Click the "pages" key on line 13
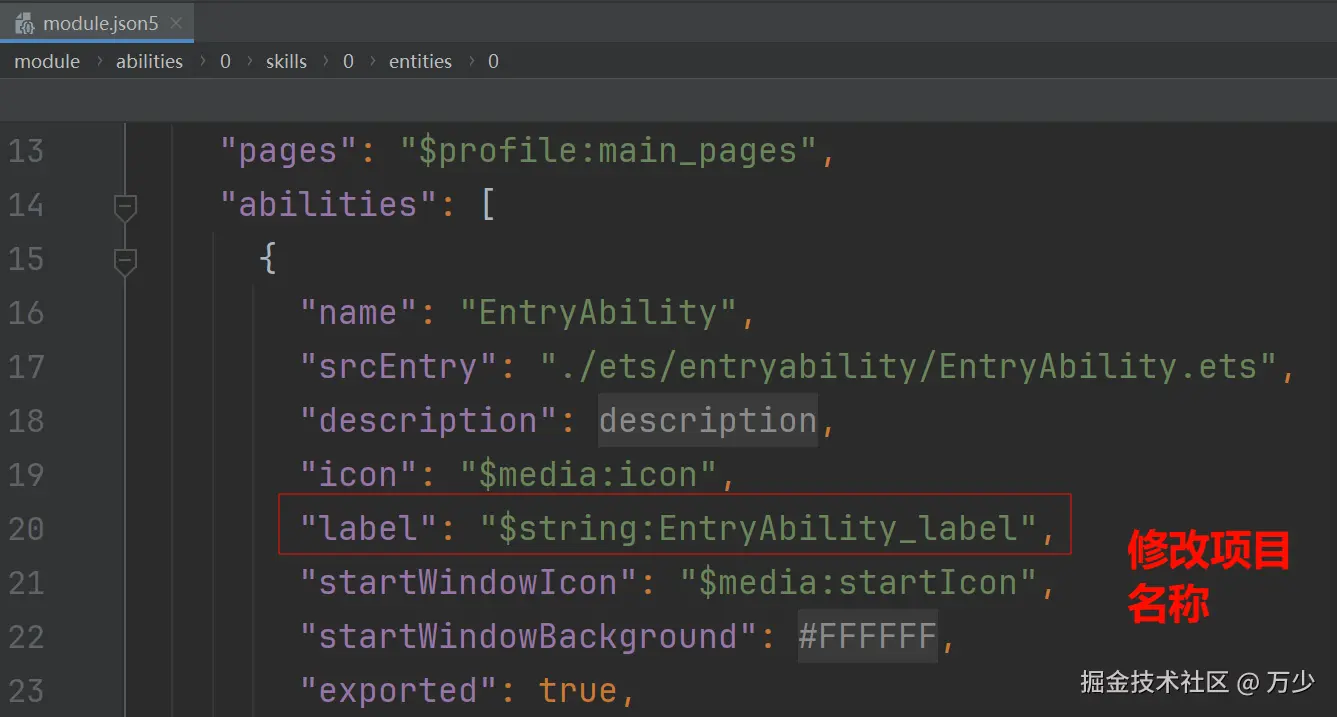The height and width of the screenshot is (717, 1337). point(289,152)
